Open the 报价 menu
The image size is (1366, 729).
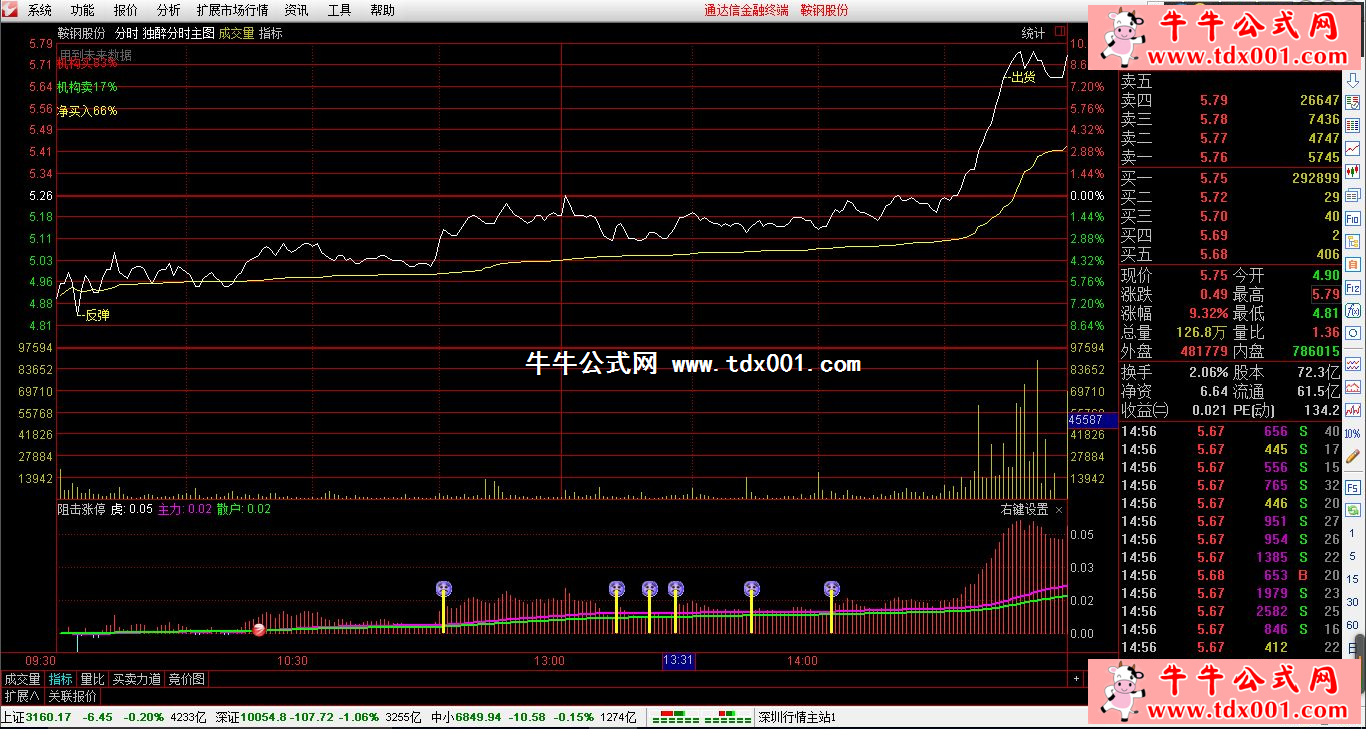[x=125, y=10]
